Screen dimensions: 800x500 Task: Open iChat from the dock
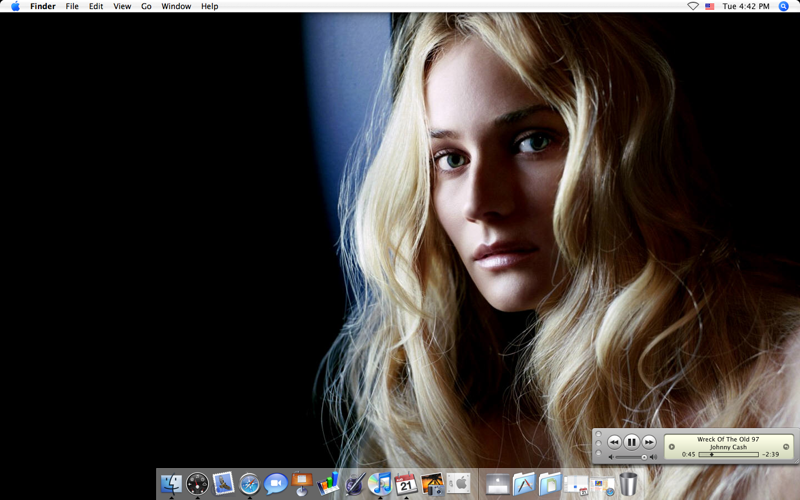click(x=275, y=484)
